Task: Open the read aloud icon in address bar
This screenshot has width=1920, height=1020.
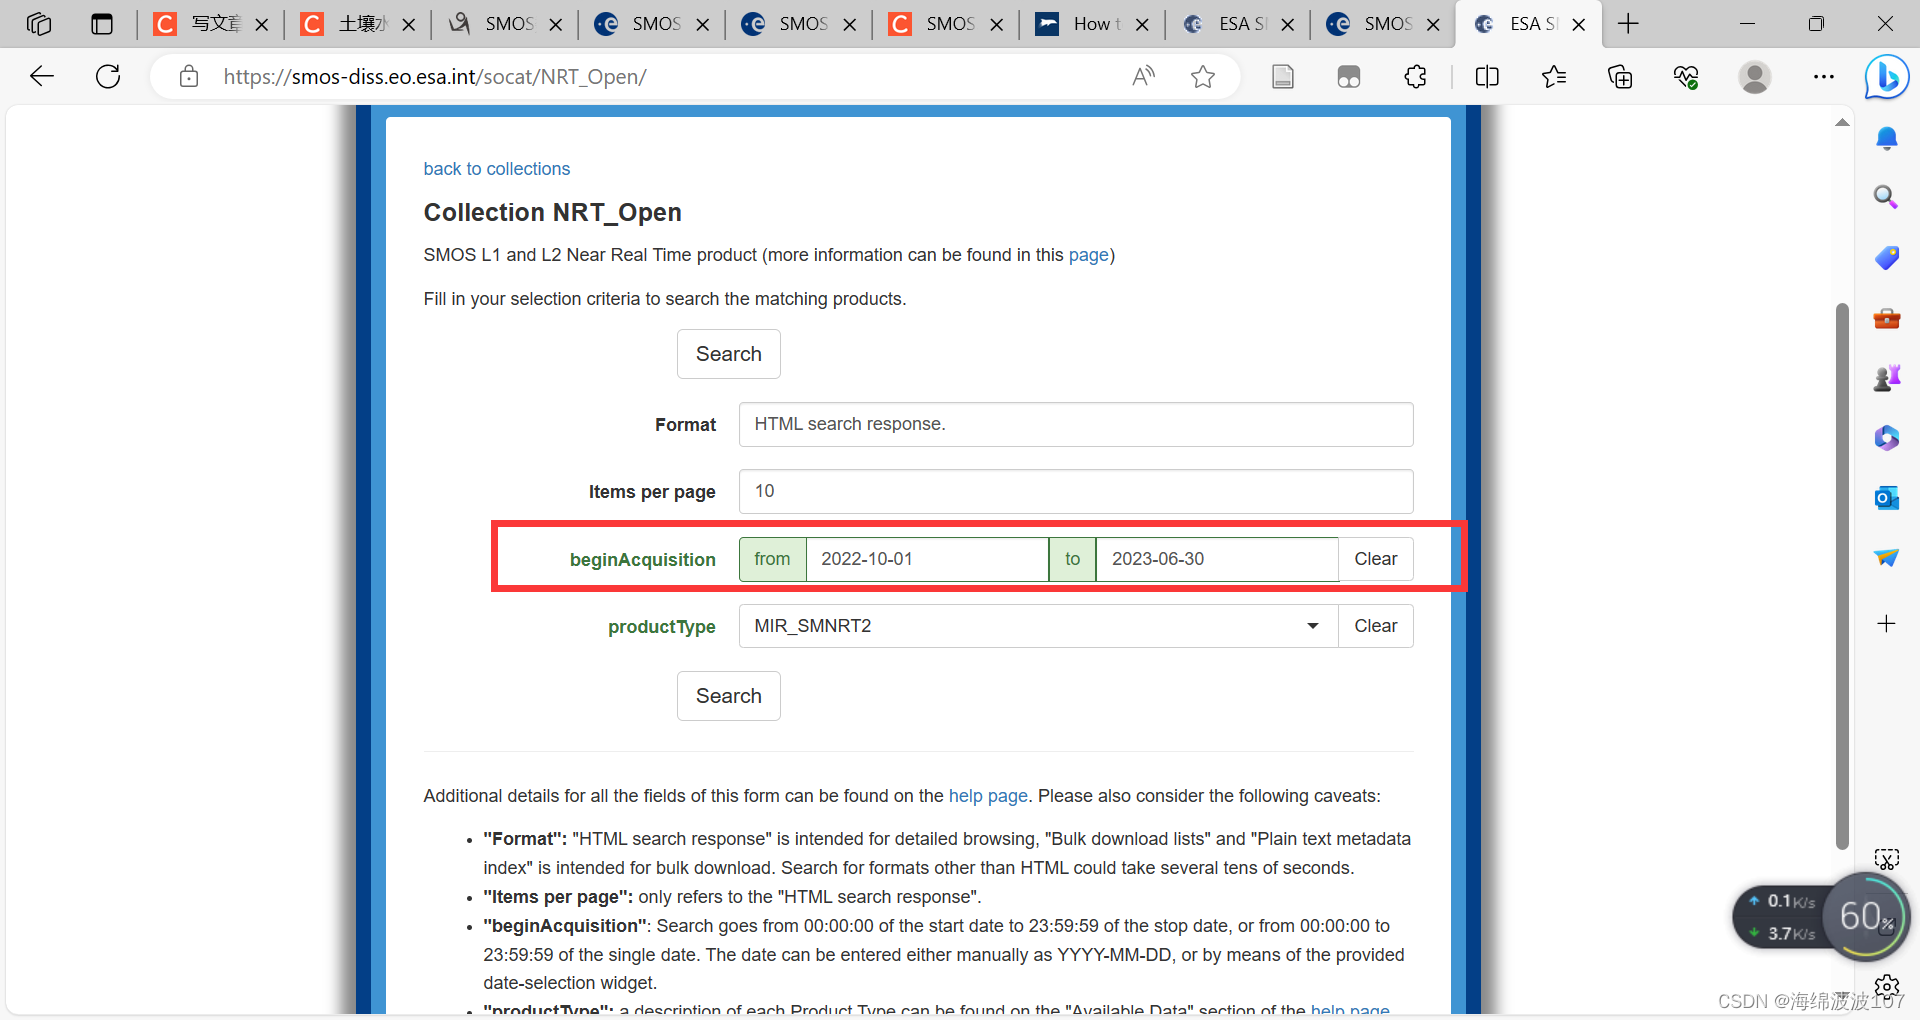Action: [1144, 76]
